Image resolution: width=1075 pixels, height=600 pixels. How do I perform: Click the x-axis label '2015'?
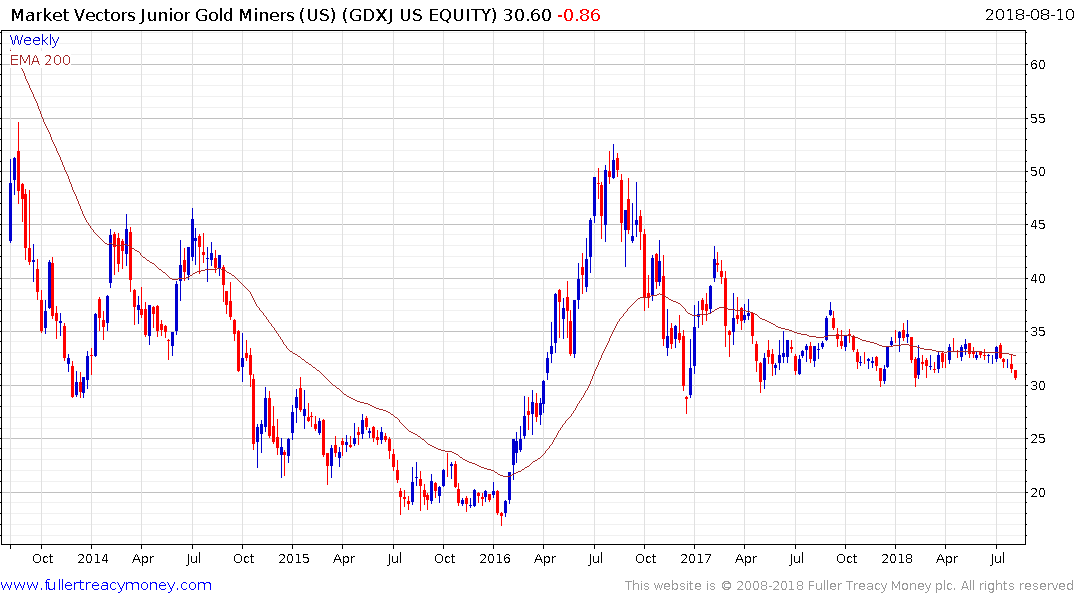[293, 558]
